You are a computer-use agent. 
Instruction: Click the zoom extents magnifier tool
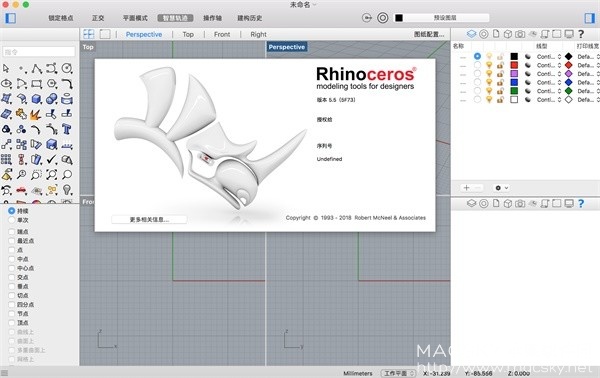tap(51, 175)
